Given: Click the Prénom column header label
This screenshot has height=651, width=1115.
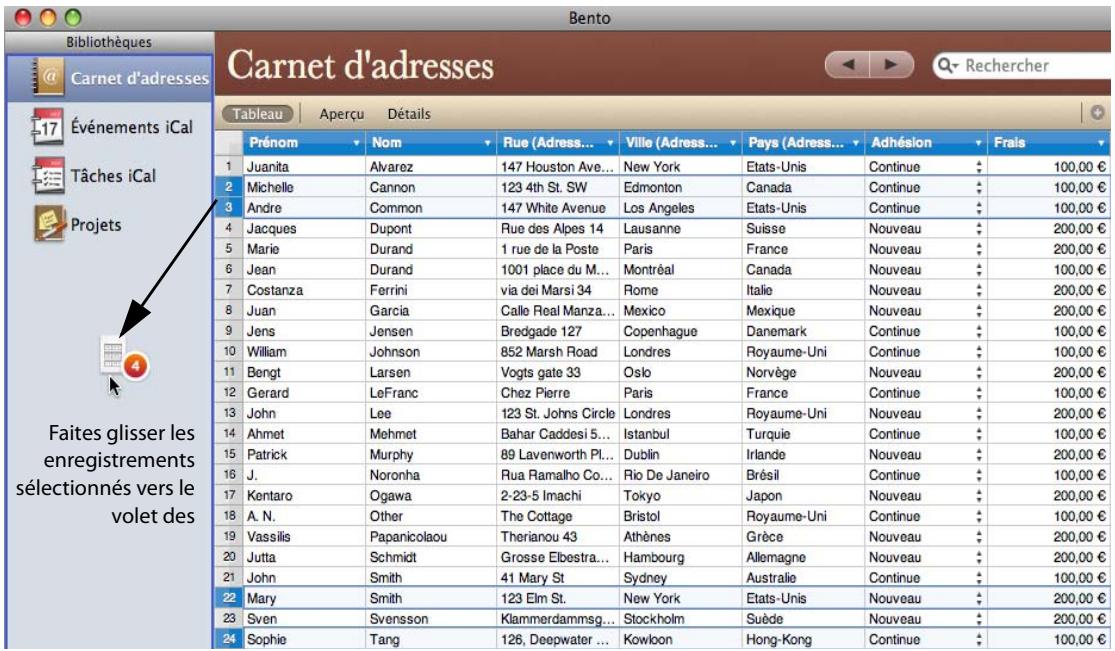Looking at the screenshot, I should coord(274,143).
